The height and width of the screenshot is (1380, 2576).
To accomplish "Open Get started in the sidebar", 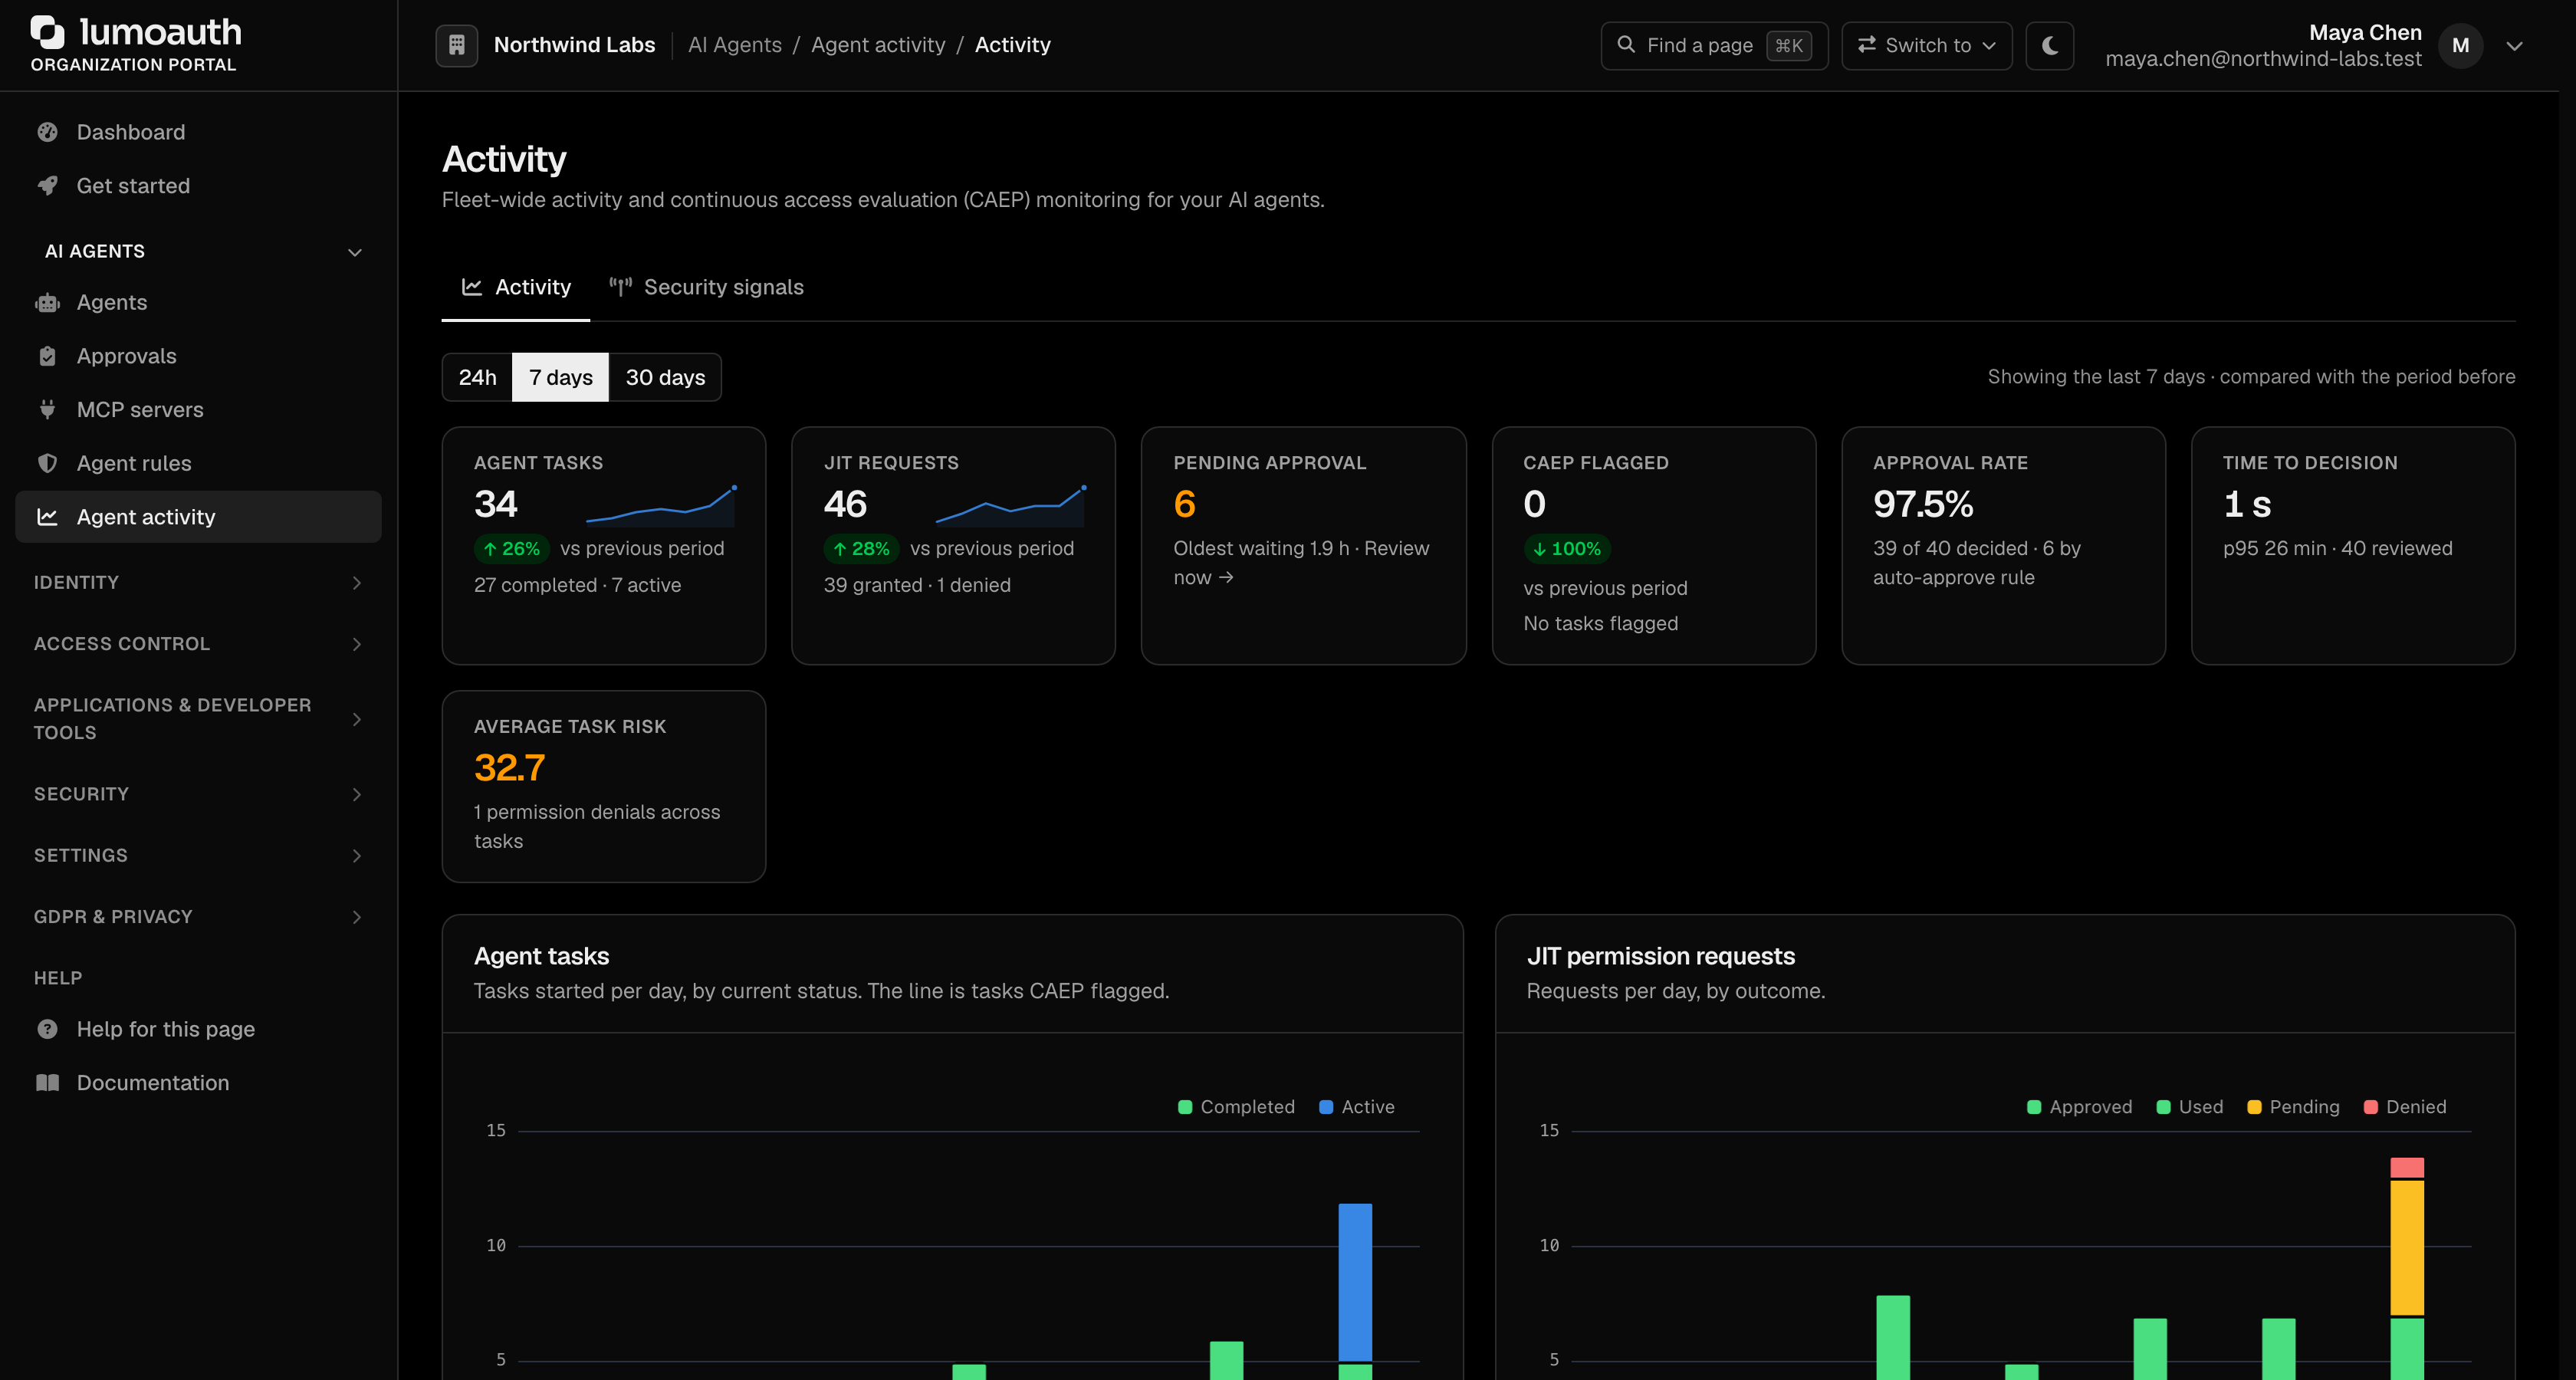I will pyautogui.click(x=198, y=186).
